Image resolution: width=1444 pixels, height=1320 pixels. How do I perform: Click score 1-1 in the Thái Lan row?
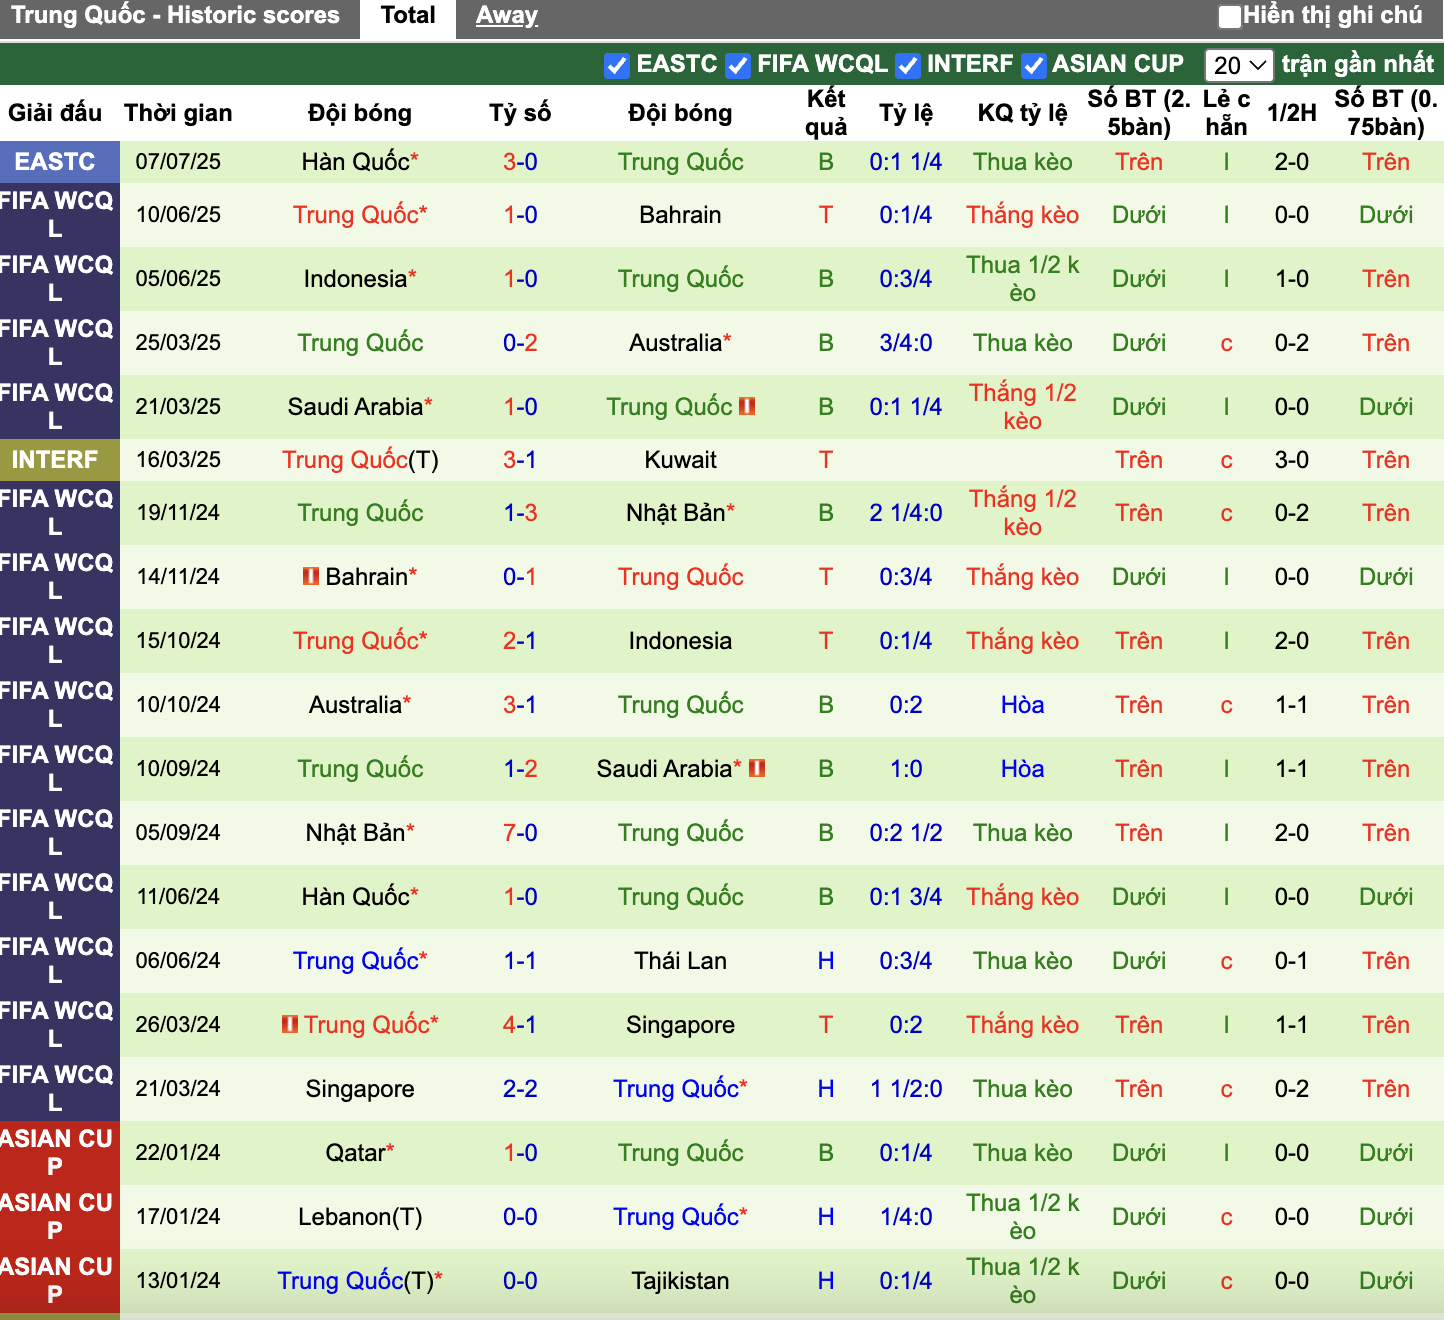(520, 961)
